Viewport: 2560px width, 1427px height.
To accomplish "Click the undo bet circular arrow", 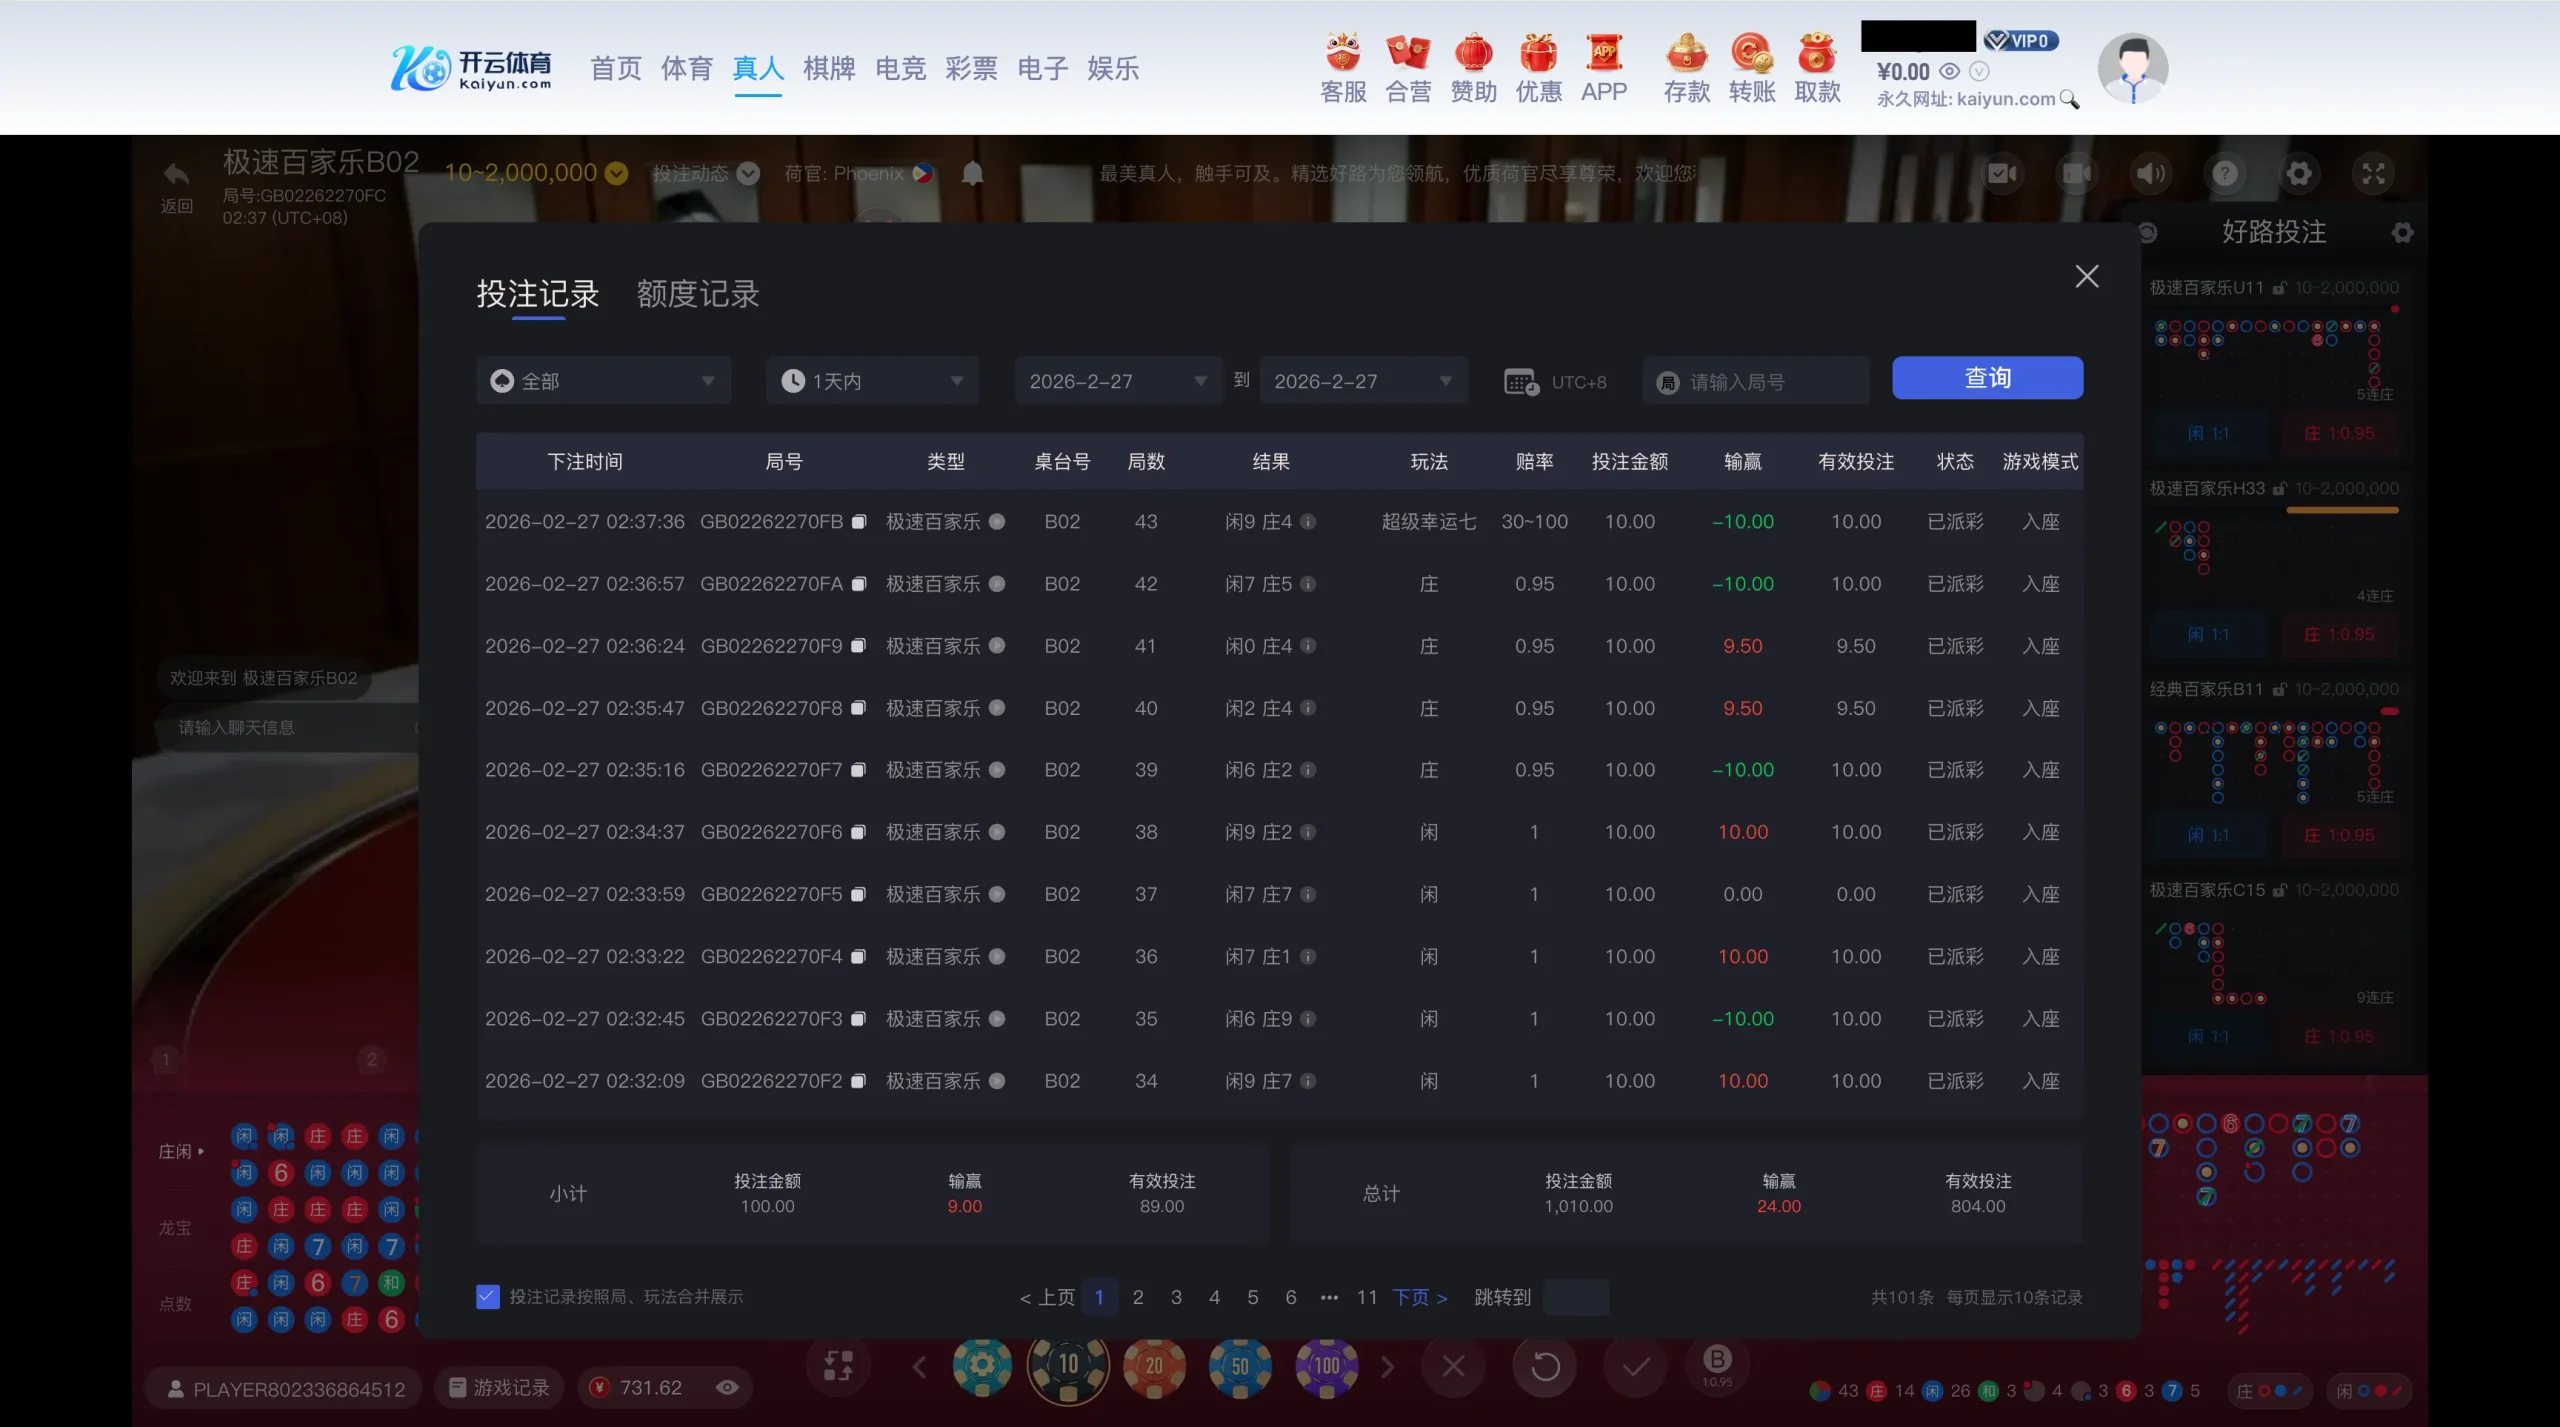I will pos(1545,1366).
